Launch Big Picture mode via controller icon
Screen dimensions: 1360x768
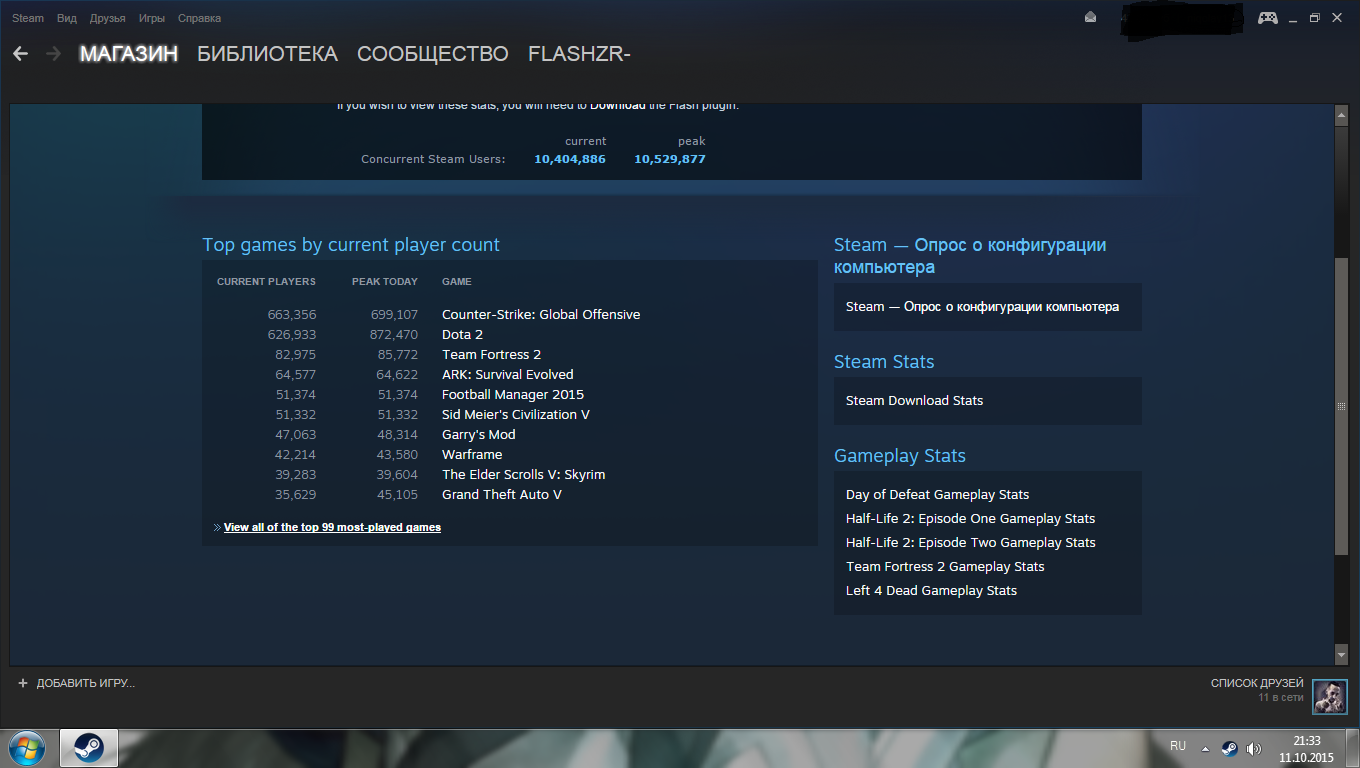(1267, 17)
